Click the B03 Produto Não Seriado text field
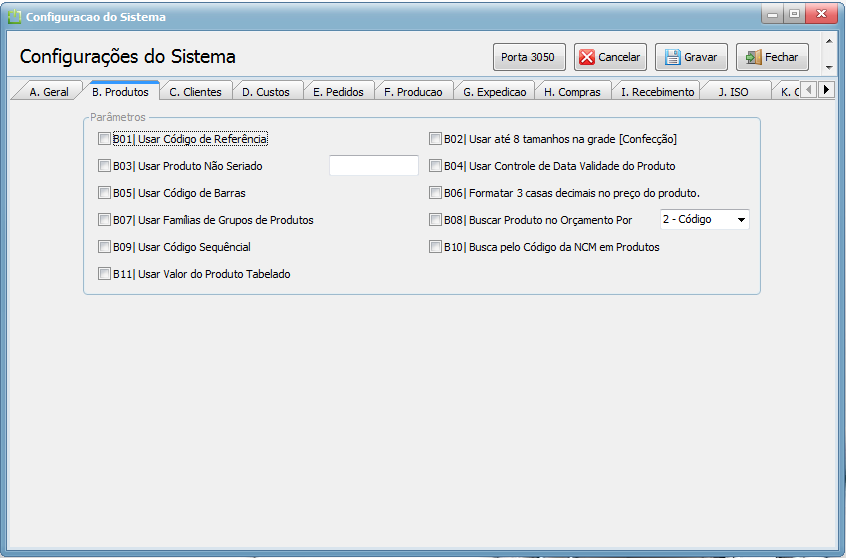Image resolution: width=846 pixels, height=558 pixels. [373, 166]
